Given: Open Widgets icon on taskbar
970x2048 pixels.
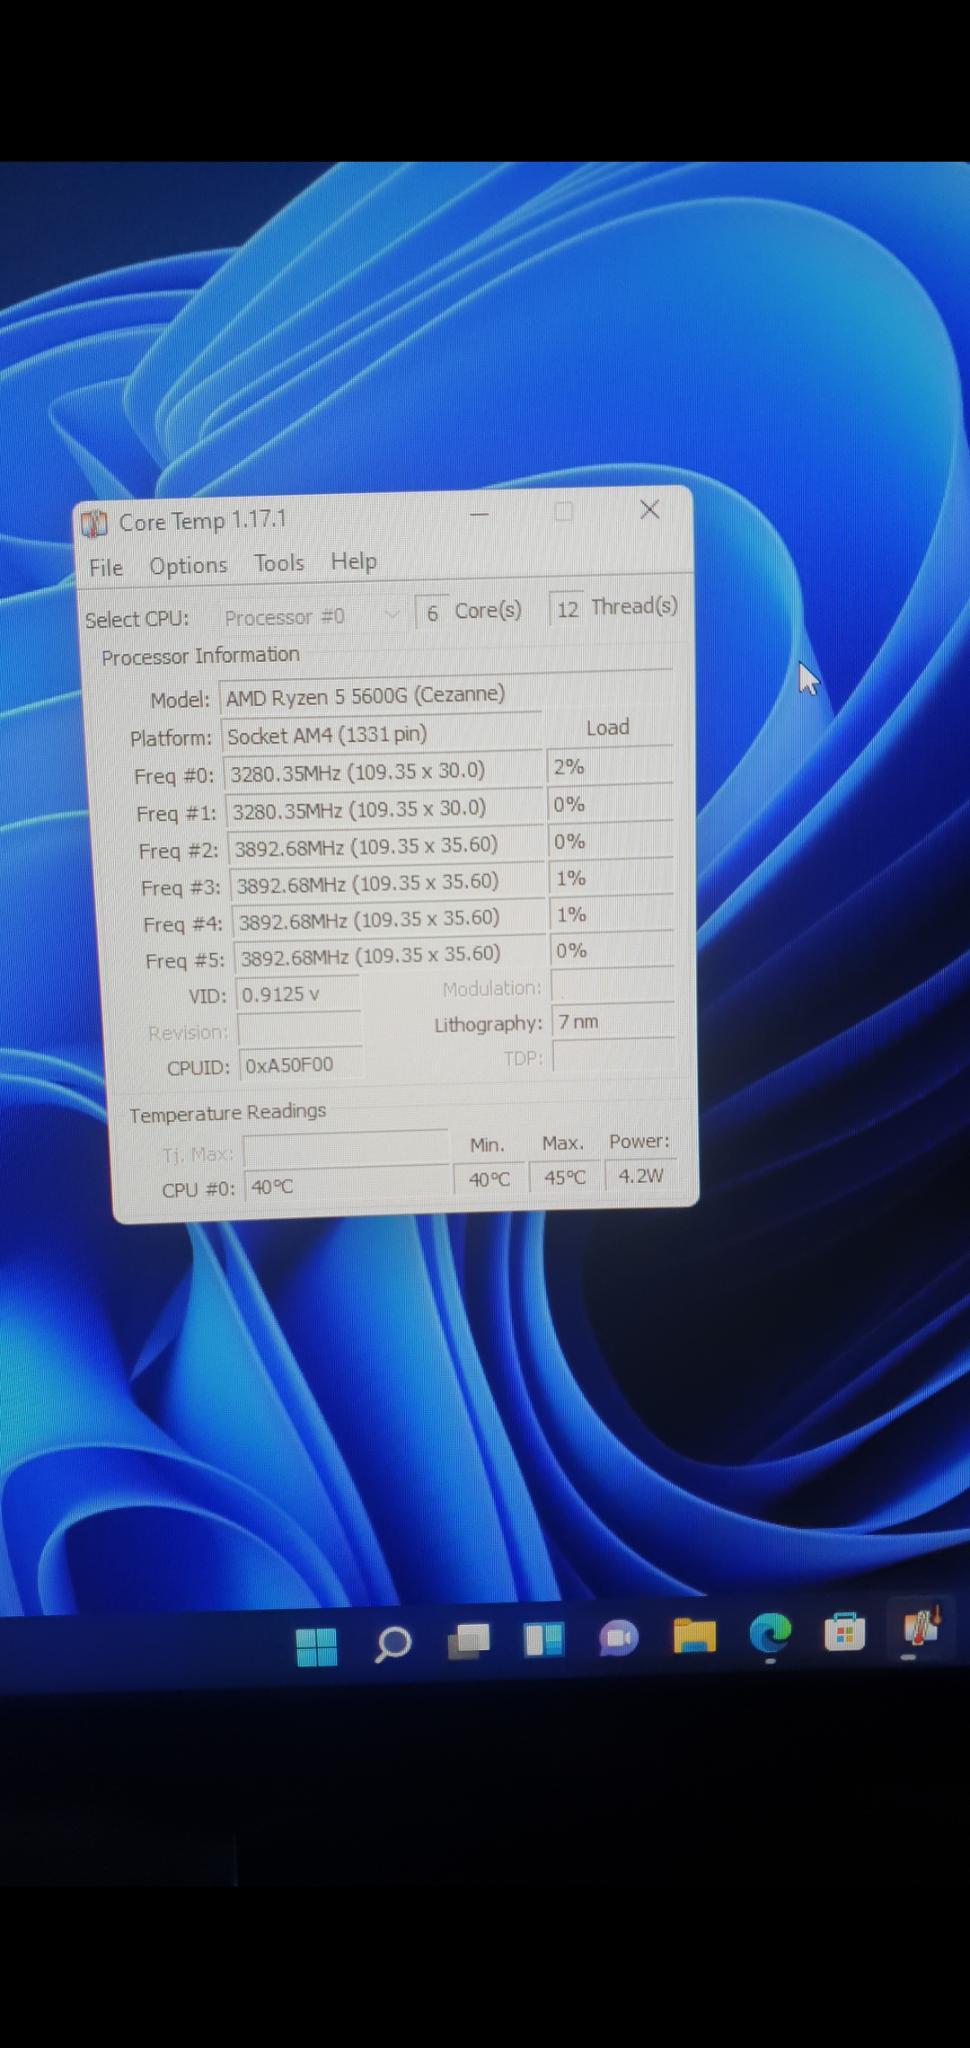Looking at the screenshot, I should pyautogui.click(x=544, y=1639).
